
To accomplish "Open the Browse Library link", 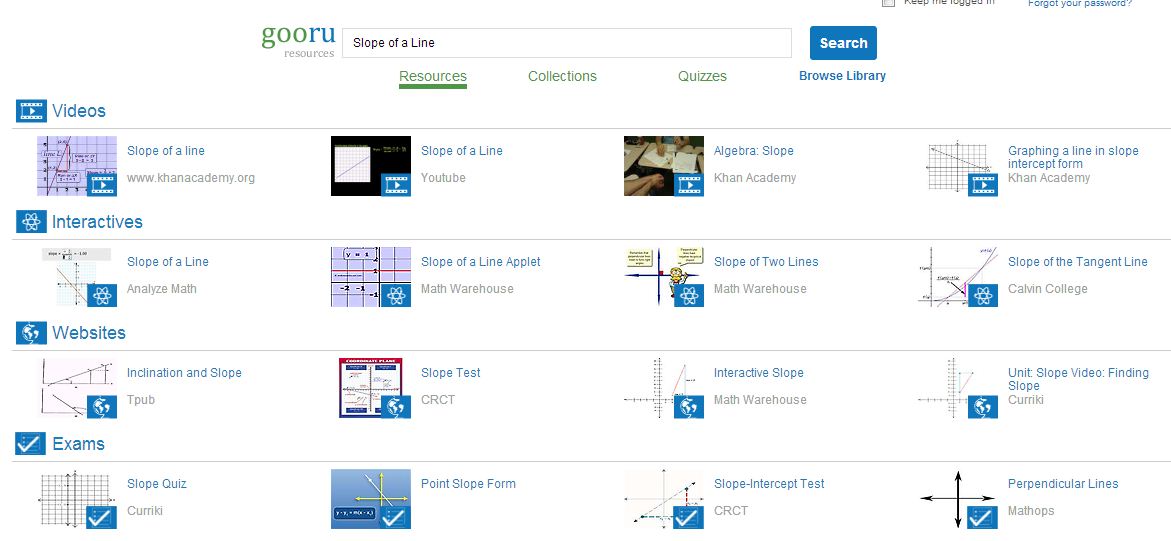I will click(842, 76).
